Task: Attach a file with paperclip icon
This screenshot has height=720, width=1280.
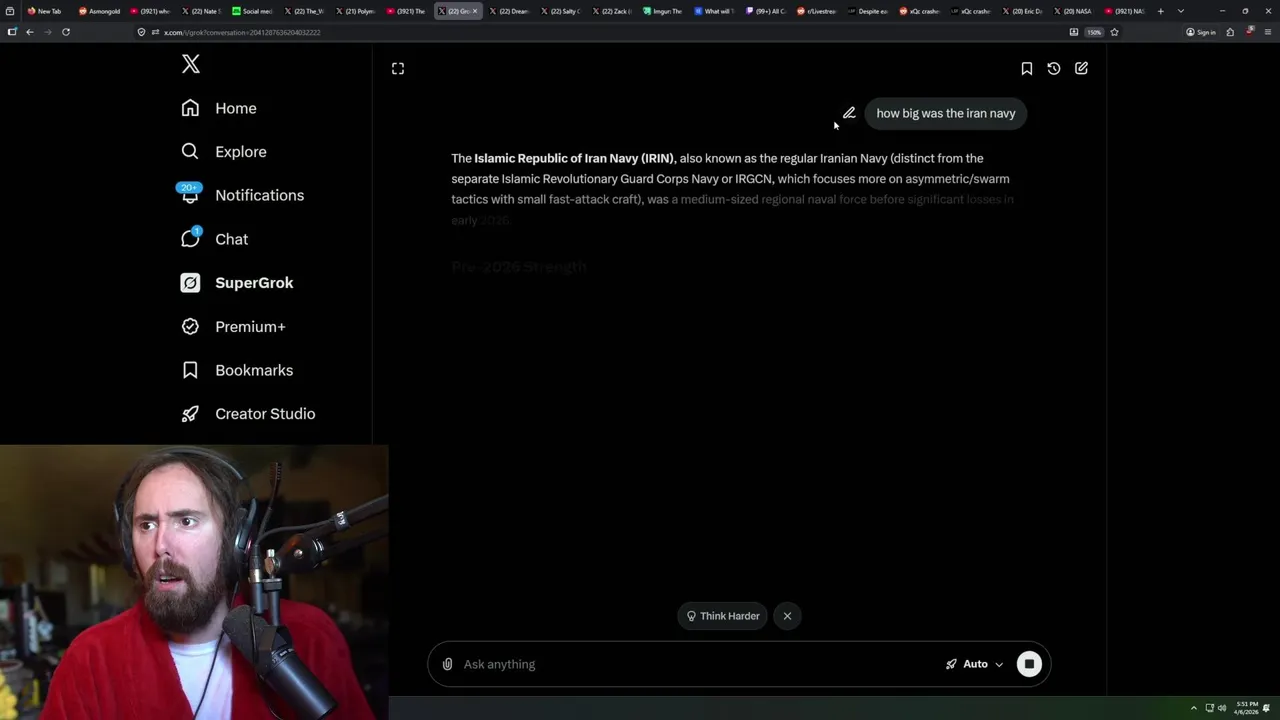Action: pos(447,664)
